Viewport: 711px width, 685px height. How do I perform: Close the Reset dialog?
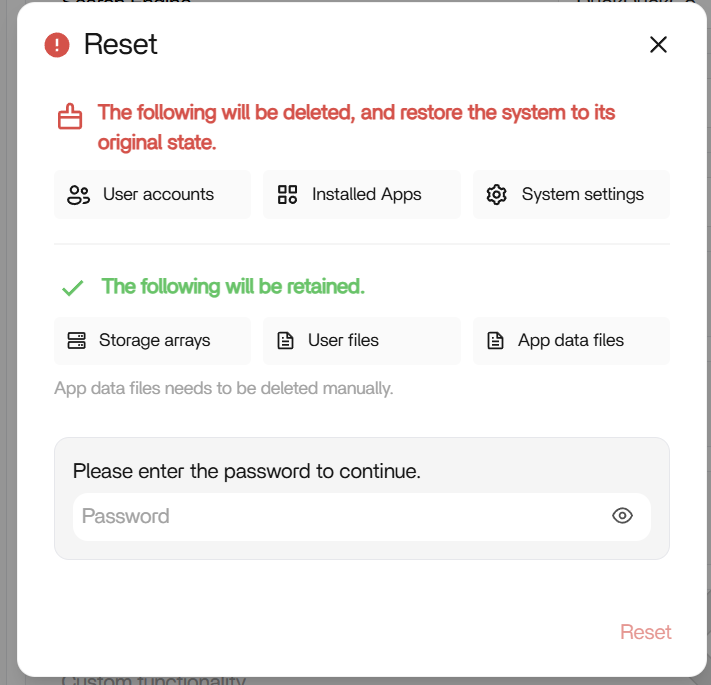click(658, 44)
